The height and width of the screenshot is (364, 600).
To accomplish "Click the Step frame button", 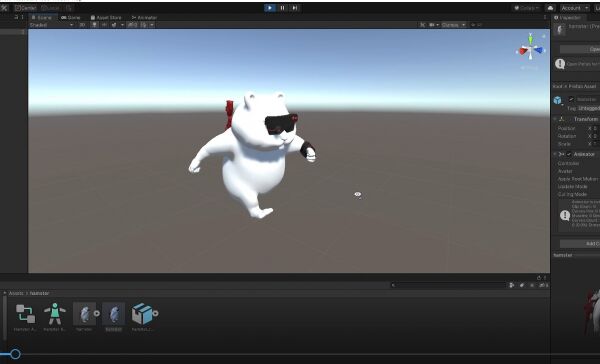I will click(x=295, y=8).
